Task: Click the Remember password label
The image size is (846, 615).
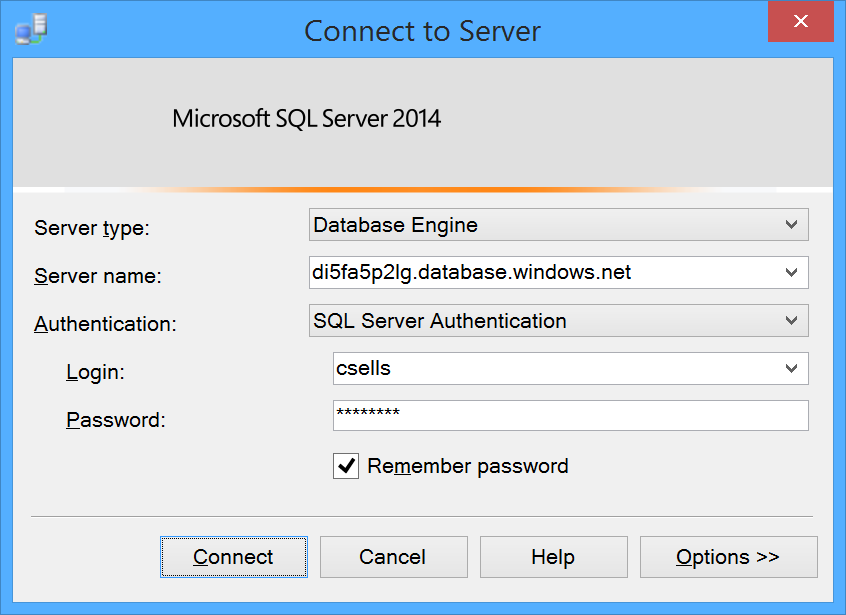Action: 468,466
